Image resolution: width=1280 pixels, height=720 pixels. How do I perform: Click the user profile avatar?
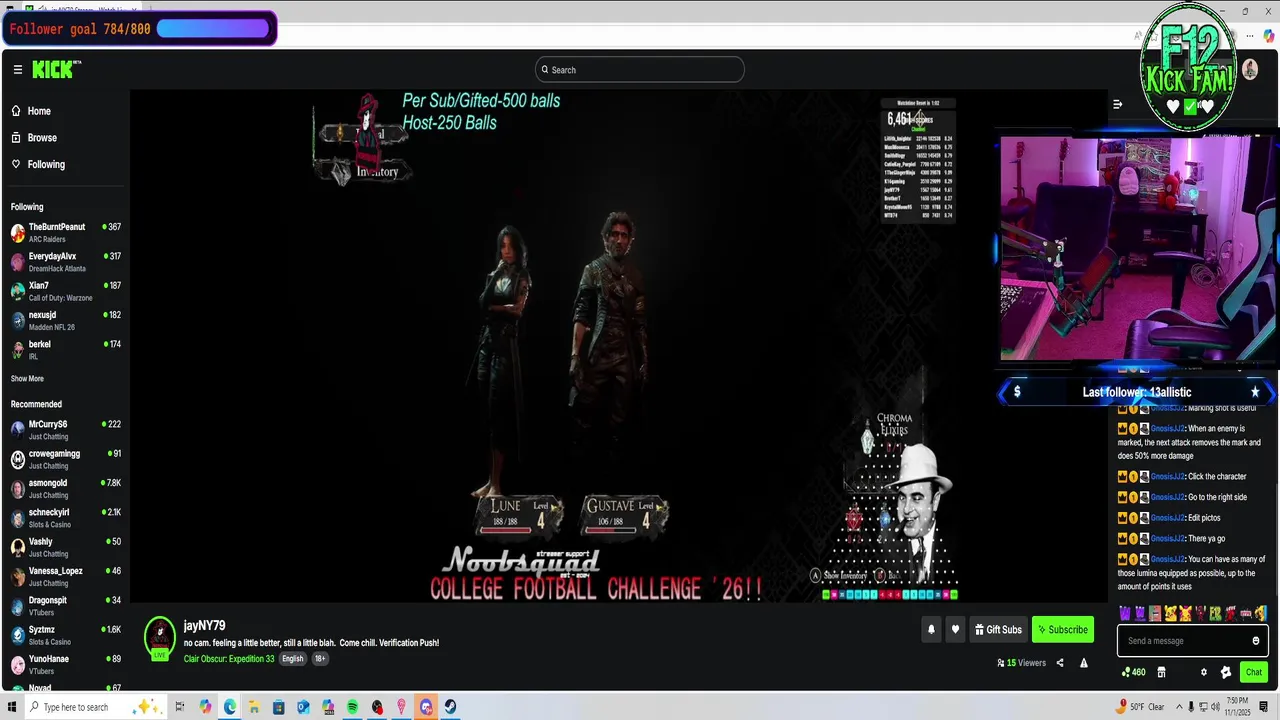(x=1249, y=70)
